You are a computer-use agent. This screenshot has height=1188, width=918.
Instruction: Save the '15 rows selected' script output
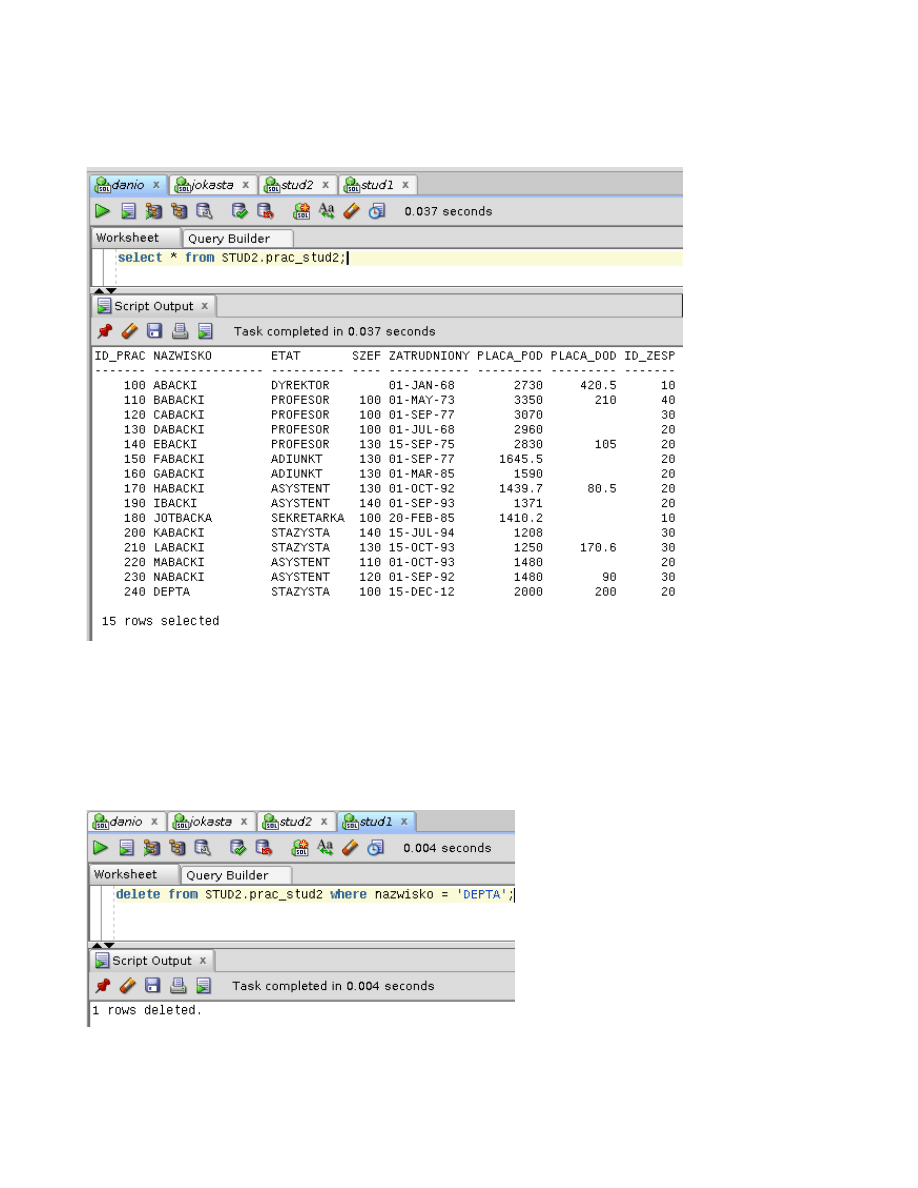155,331
